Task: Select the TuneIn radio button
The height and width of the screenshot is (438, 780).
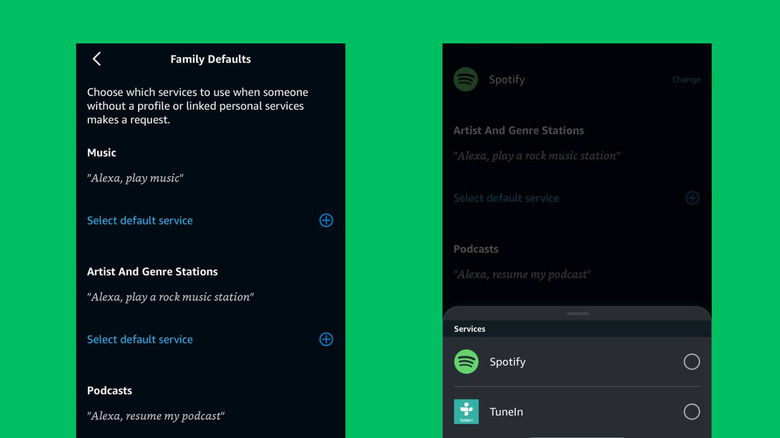Action: pyautogui.click(x=691, y=411)
